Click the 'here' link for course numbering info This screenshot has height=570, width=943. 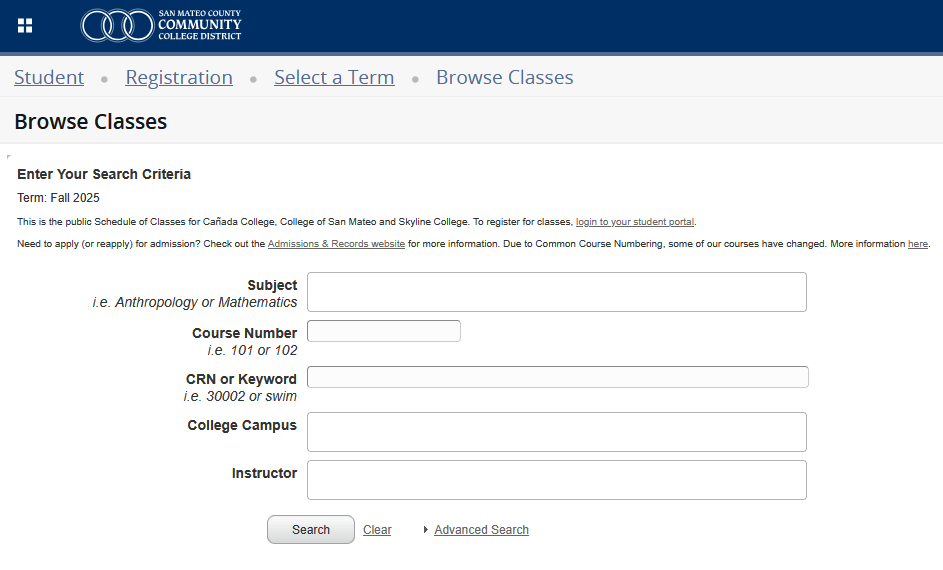tap(918, 244)
